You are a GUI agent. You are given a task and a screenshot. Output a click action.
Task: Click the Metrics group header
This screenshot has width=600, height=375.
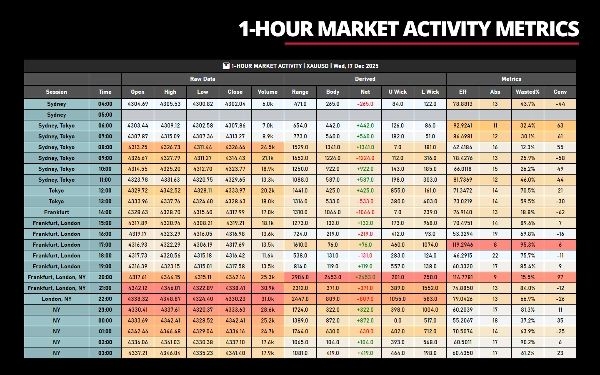pos(511,79)
